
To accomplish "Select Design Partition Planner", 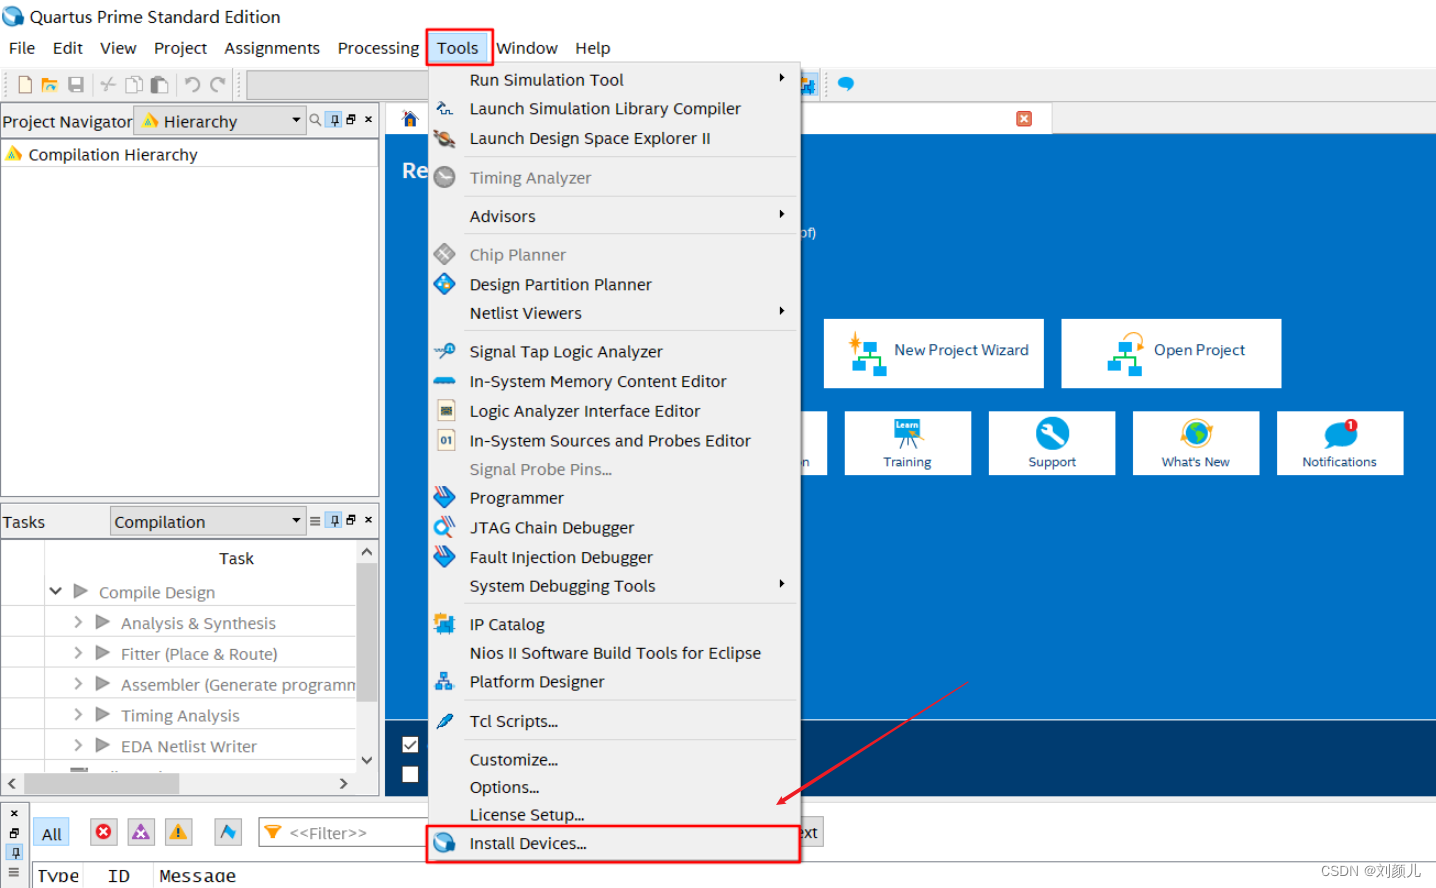I will point(614,285).
